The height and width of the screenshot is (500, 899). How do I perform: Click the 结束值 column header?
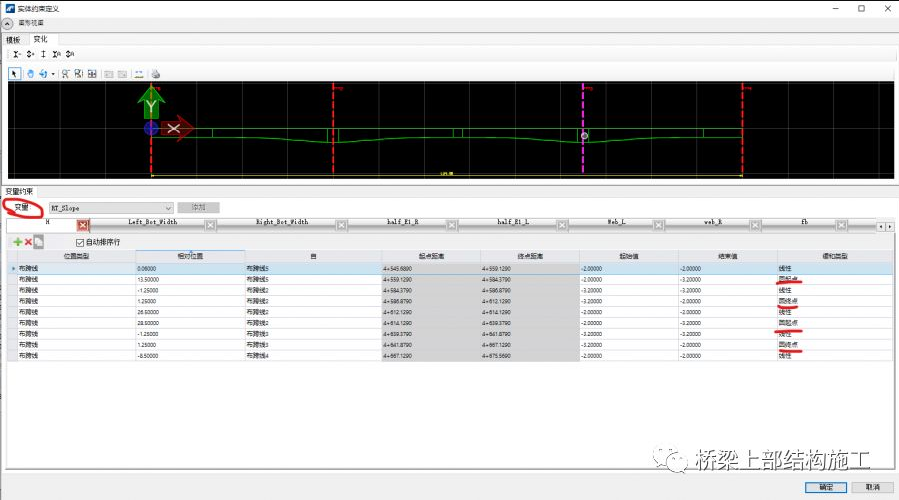coord(728,256)
